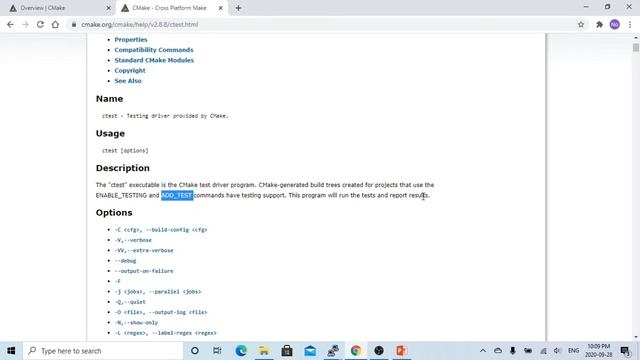Switch to the Overview | CMake tab

(x=59, y=8)
